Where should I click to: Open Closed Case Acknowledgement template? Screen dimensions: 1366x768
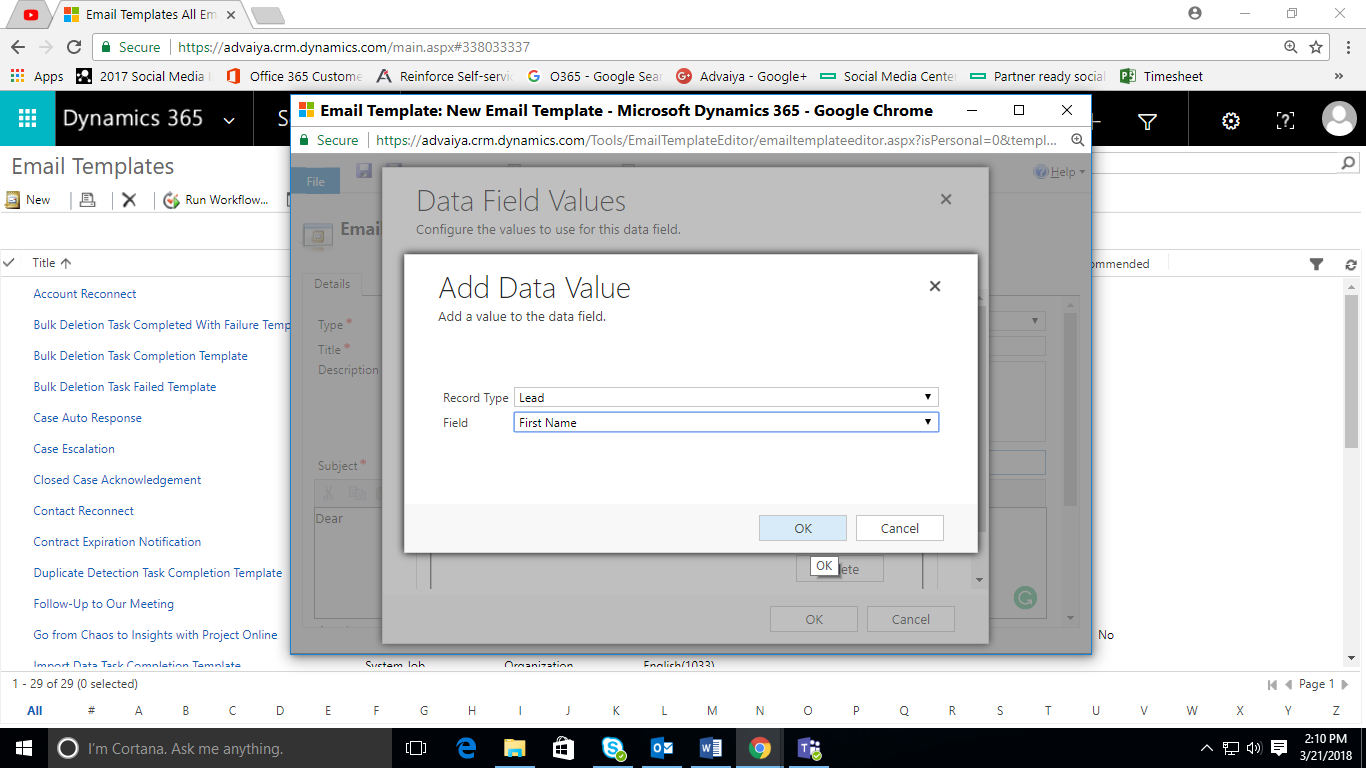pyautogui.click(x=117, y=480)
